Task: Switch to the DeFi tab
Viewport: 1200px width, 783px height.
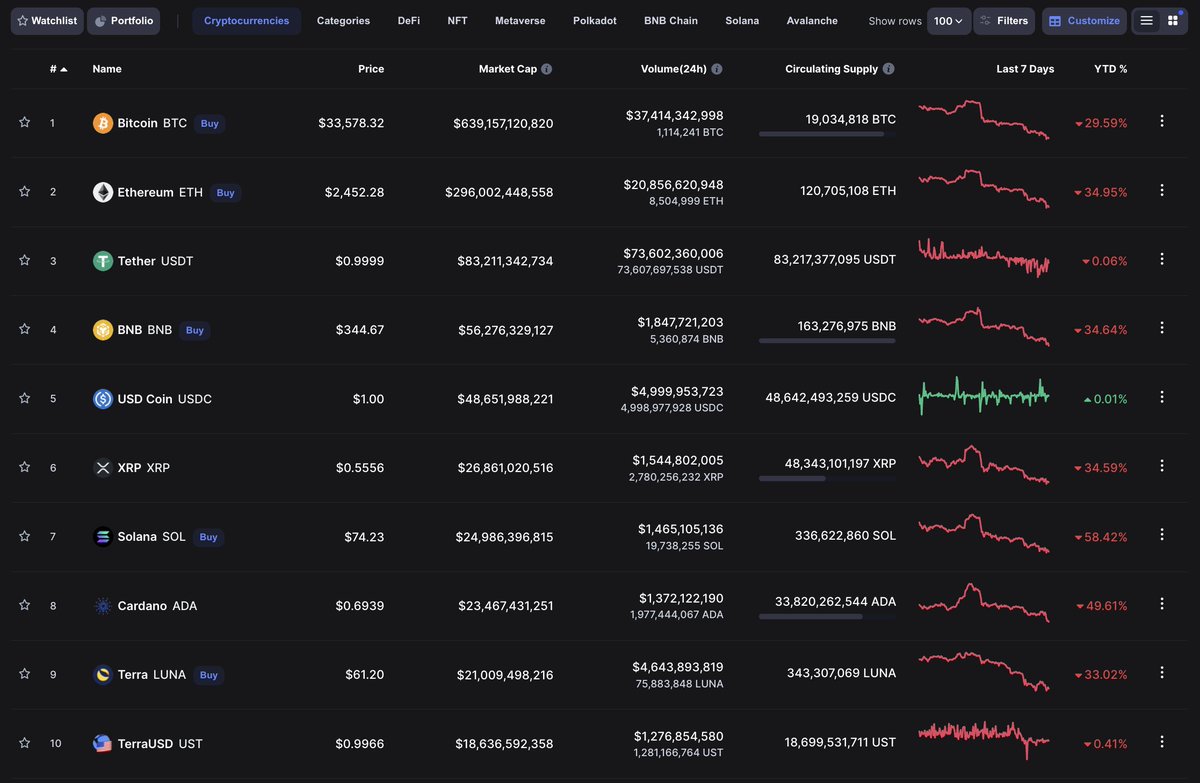Action: [409, 21]
